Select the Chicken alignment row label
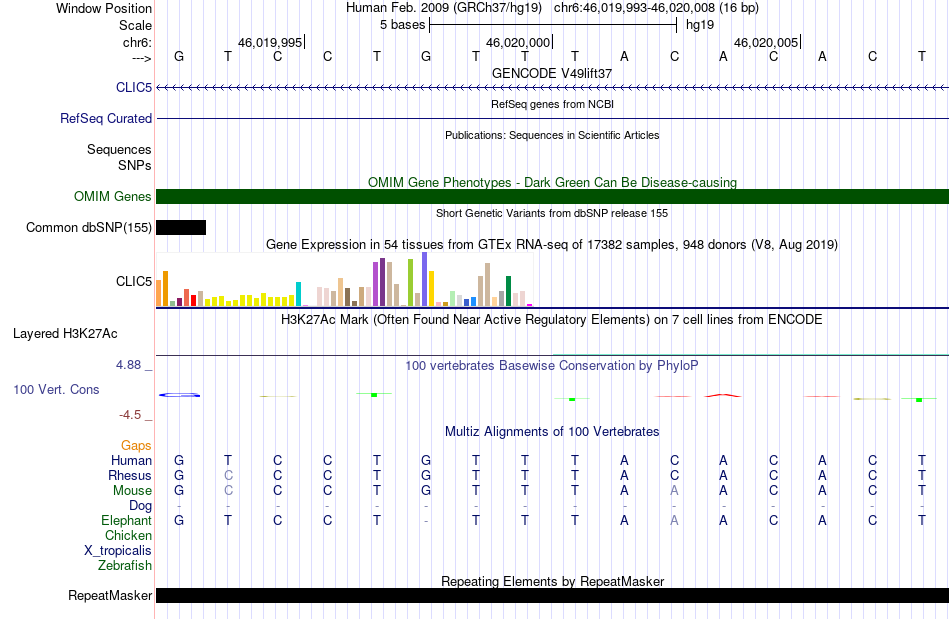This screenshot has width=950, height=619. (128, 535)
